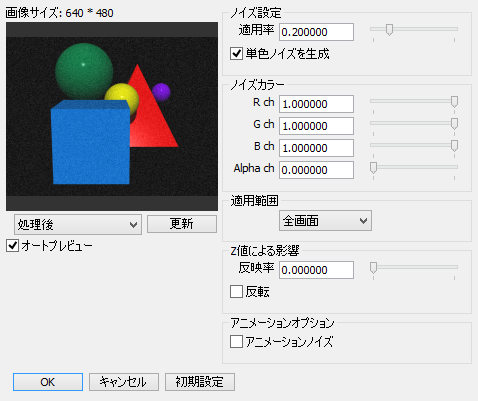
Task: Click the 反映率 slider handle
Action: point(373,268)
